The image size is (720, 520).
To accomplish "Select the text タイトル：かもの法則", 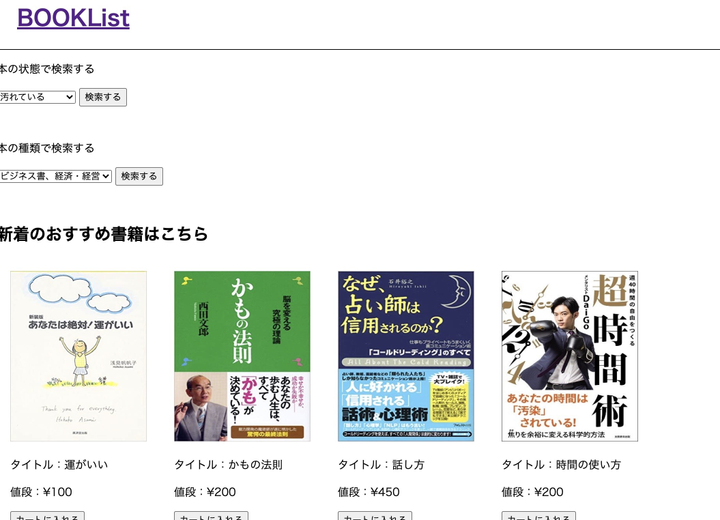I will pos(228,464).
